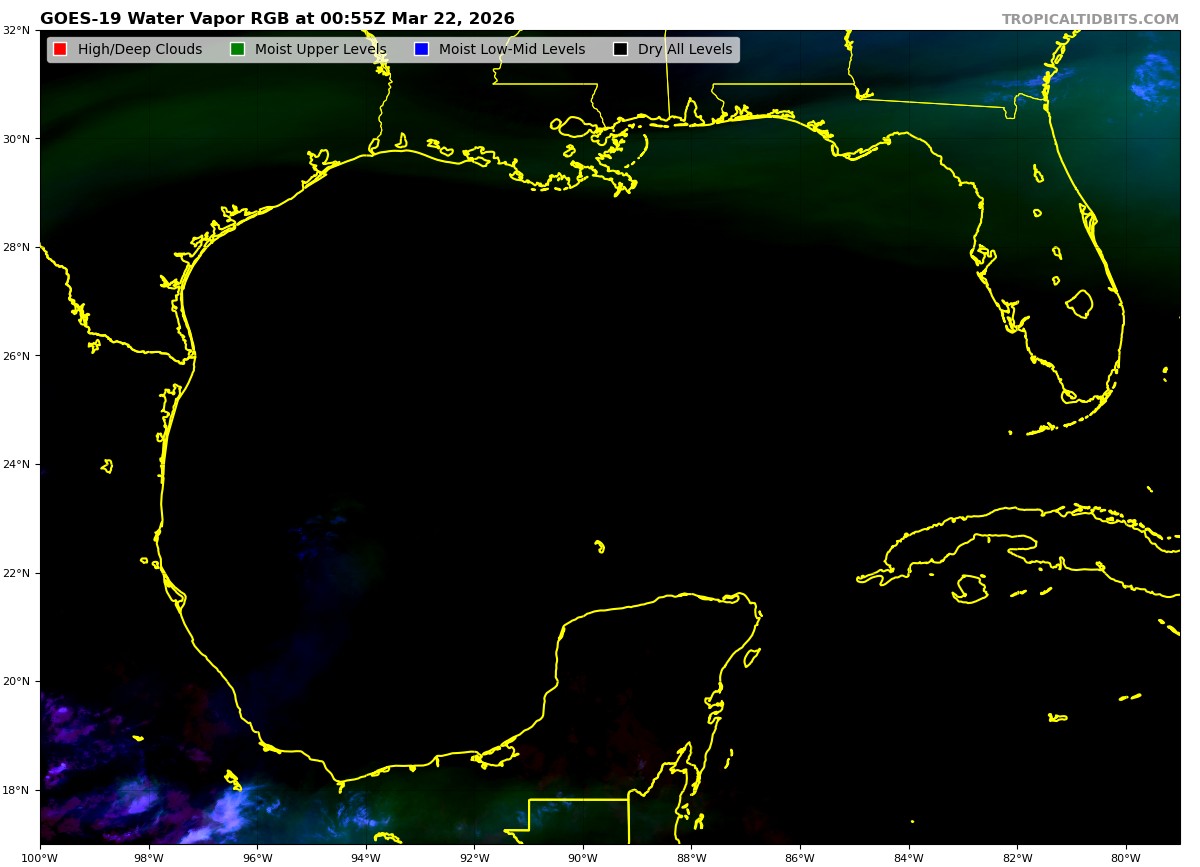The width and height of the screenshot is (1200, 867).
Task: Select the "High/Deep Clouds" legend label
Action: point(140,49)
